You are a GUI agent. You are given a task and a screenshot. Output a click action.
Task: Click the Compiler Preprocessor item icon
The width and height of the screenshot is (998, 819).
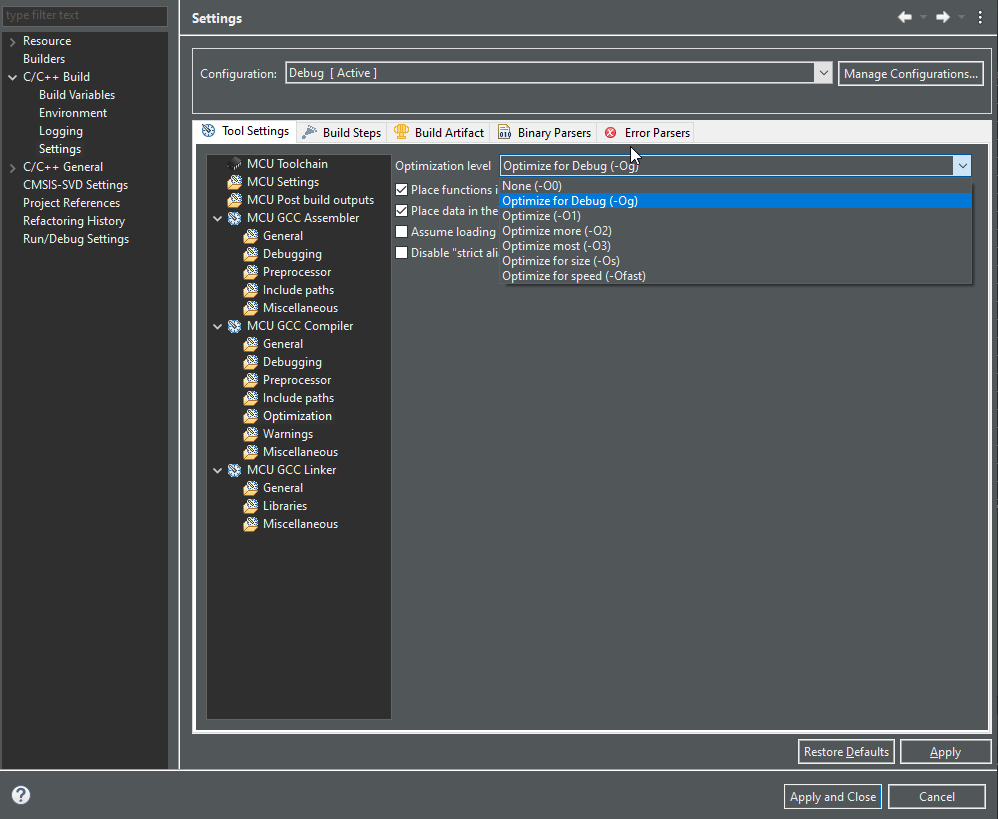(251, 380)
